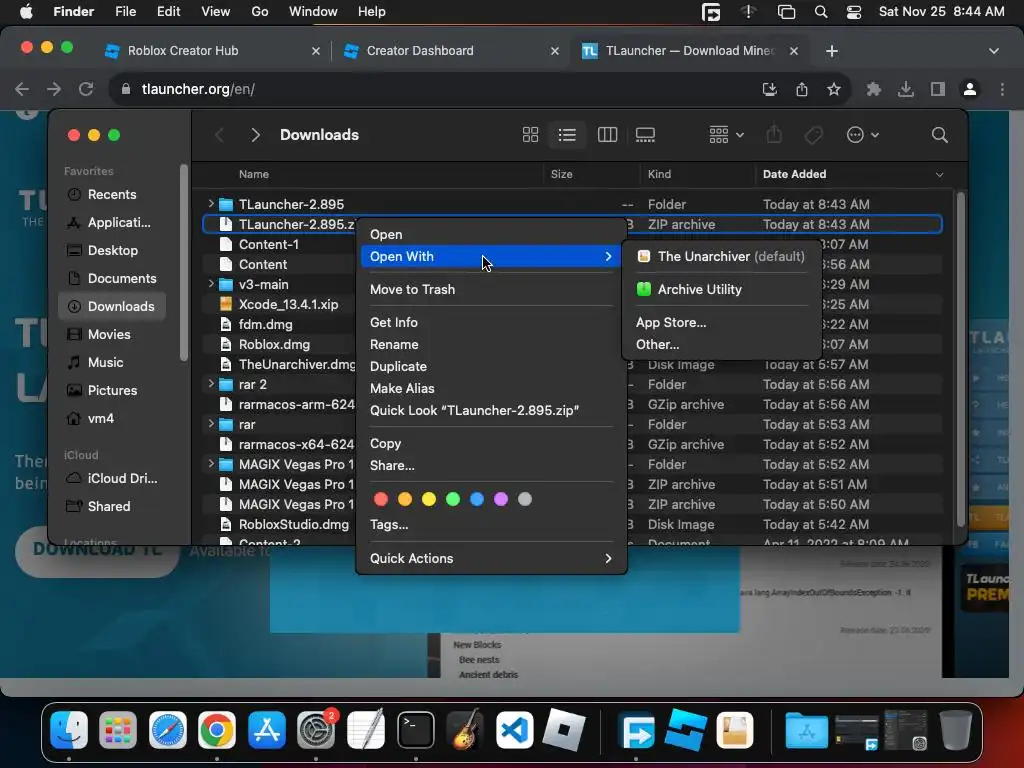Open Documents in Finder sidebar
1024x768 pixels.
112,279
